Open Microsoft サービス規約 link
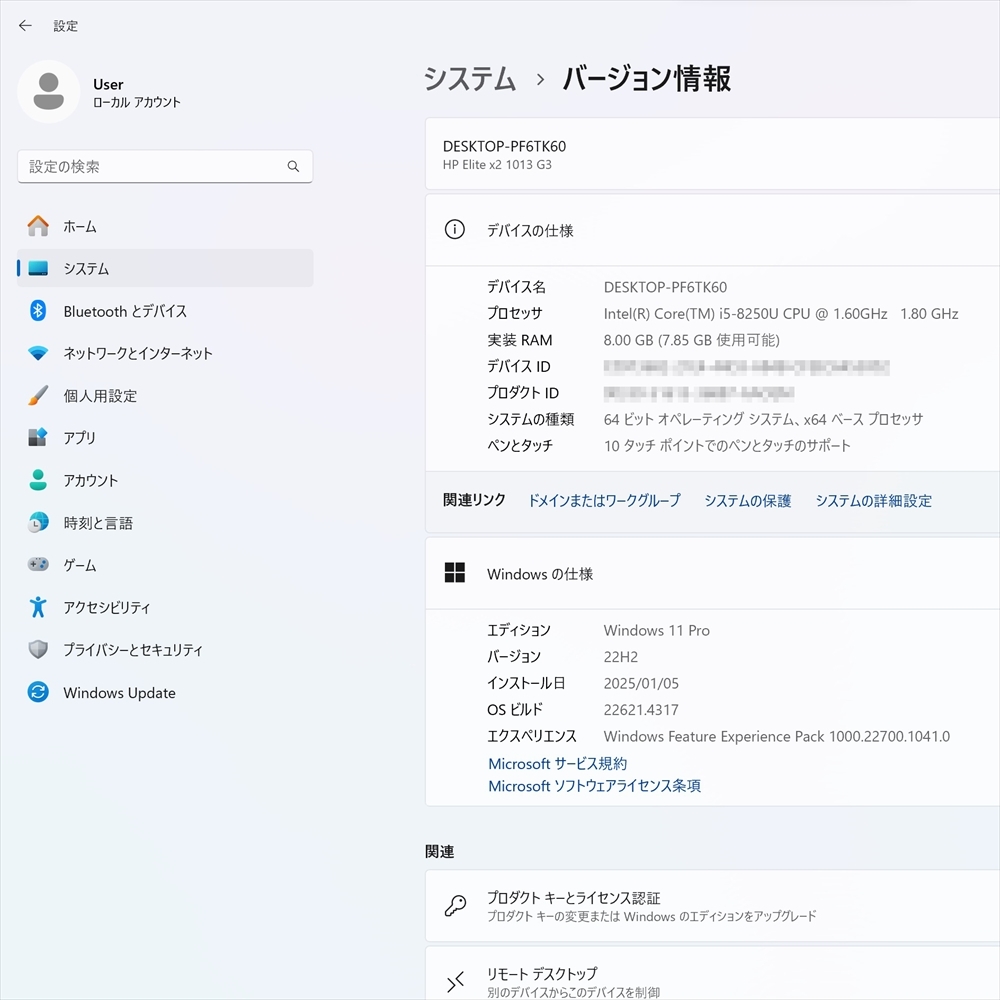The height and width of the screenshot is (1000, 1000). coord(557,763)
